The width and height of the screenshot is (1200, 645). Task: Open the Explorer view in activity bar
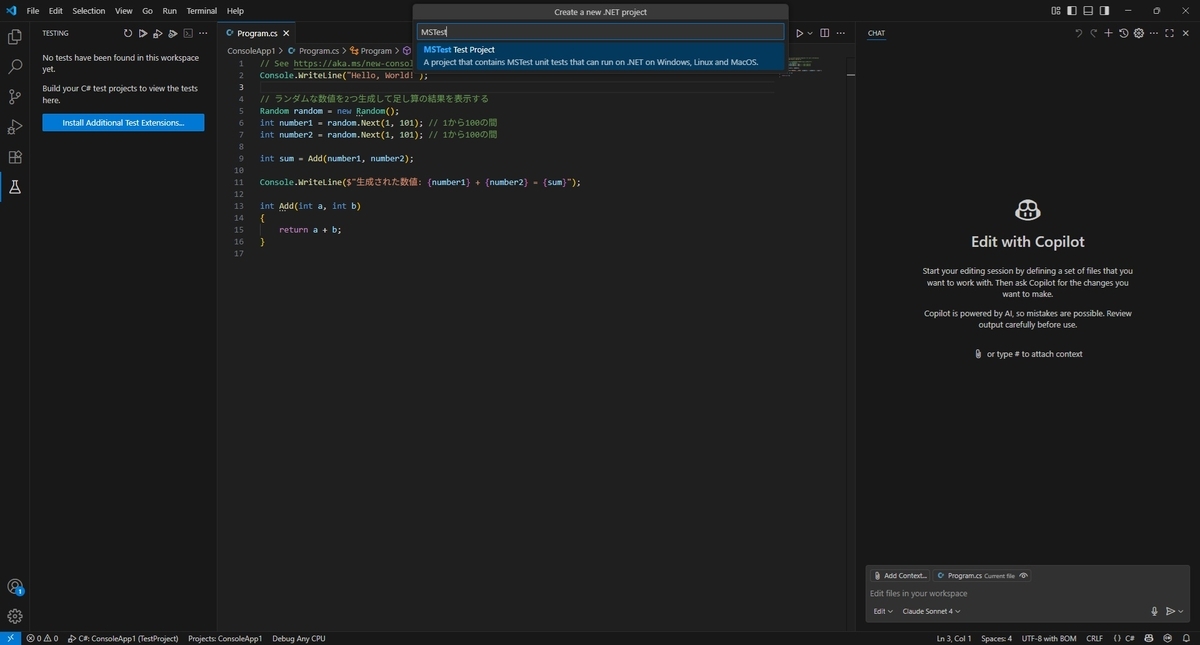tap(15, 37)
